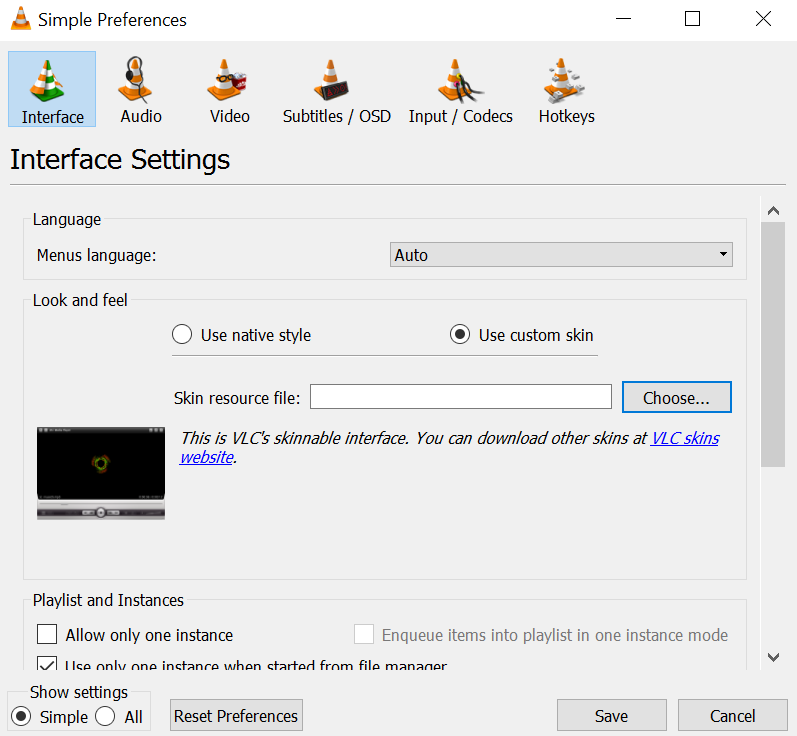The width and height of the screenshot is (797, 736).
Task: Click scrollbar down arrow
Action: coord(772,657)
